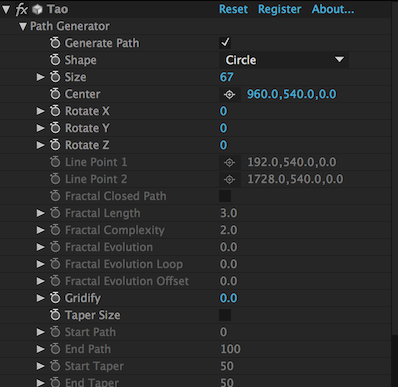Click the Register link
398x387 pixels.
(280, 9)
